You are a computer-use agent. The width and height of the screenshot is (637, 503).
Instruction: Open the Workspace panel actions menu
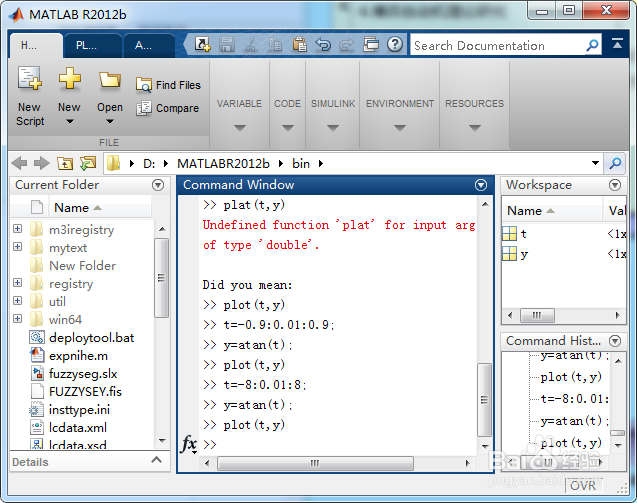tap(615, 185)
